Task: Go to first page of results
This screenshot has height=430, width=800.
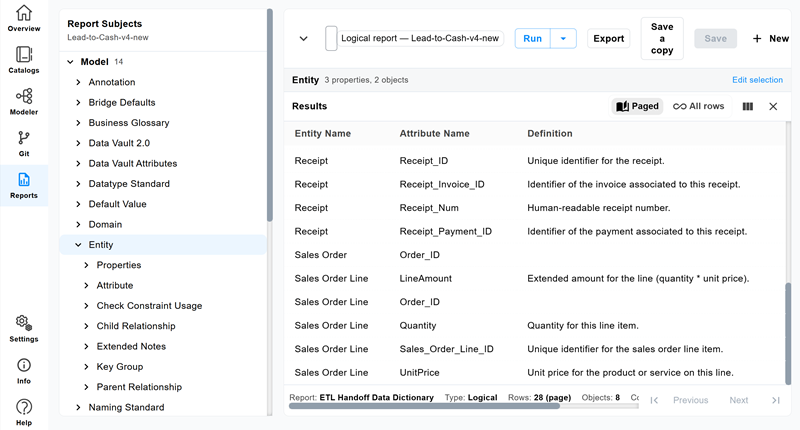Action: [654, 400]
